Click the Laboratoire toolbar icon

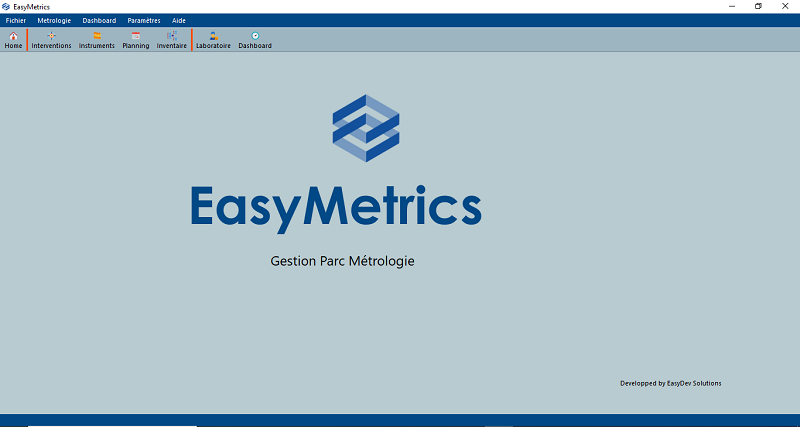pyautogui.click(x=213, y=40)
